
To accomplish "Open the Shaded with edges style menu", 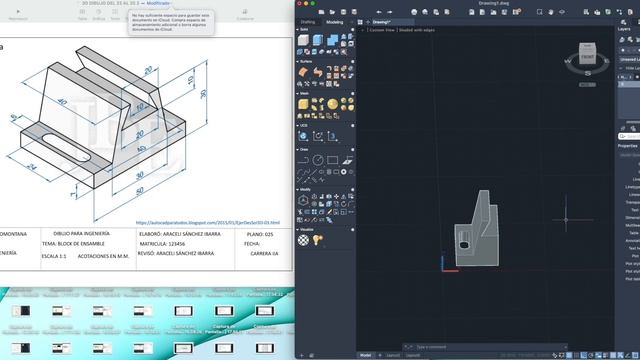I will (x=417, y=30).
